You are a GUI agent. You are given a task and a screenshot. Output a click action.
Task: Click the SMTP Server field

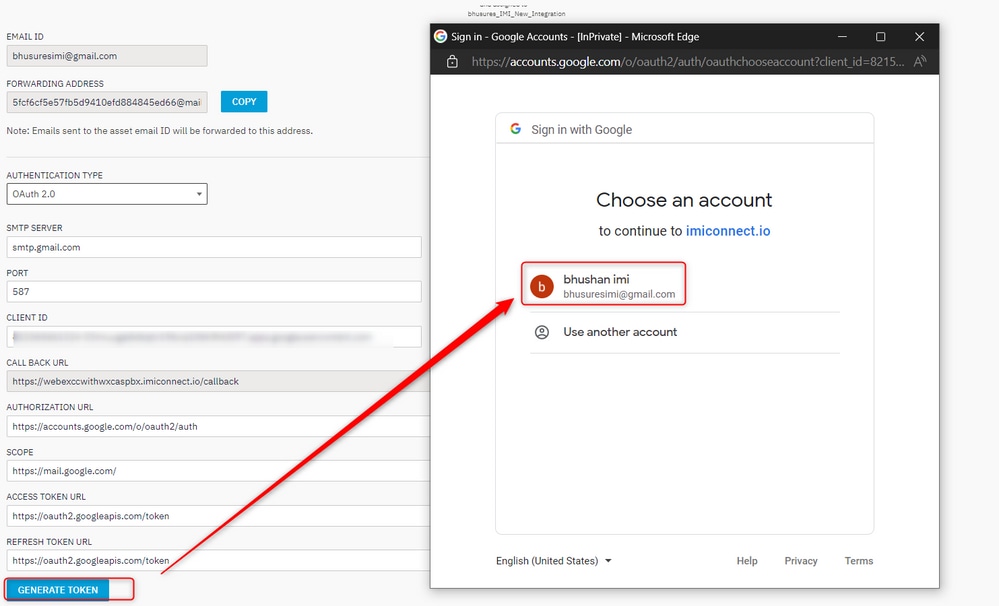click(214, 247)
